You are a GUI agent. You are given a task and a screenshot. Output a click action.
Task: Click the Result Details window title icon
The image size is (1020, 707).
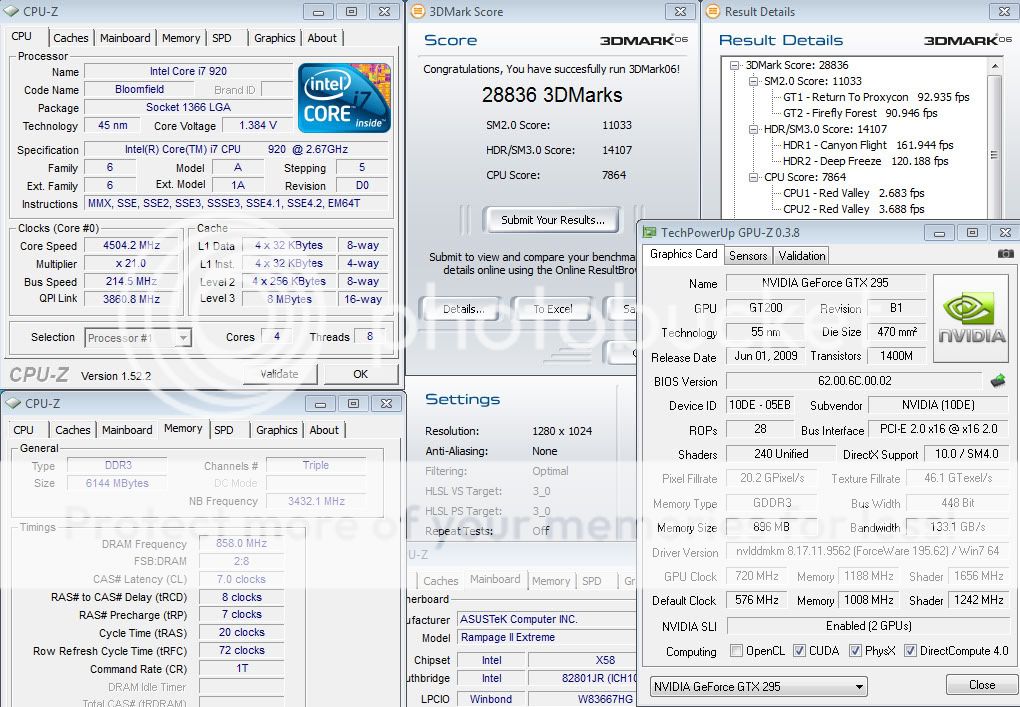tap(713, 11)
